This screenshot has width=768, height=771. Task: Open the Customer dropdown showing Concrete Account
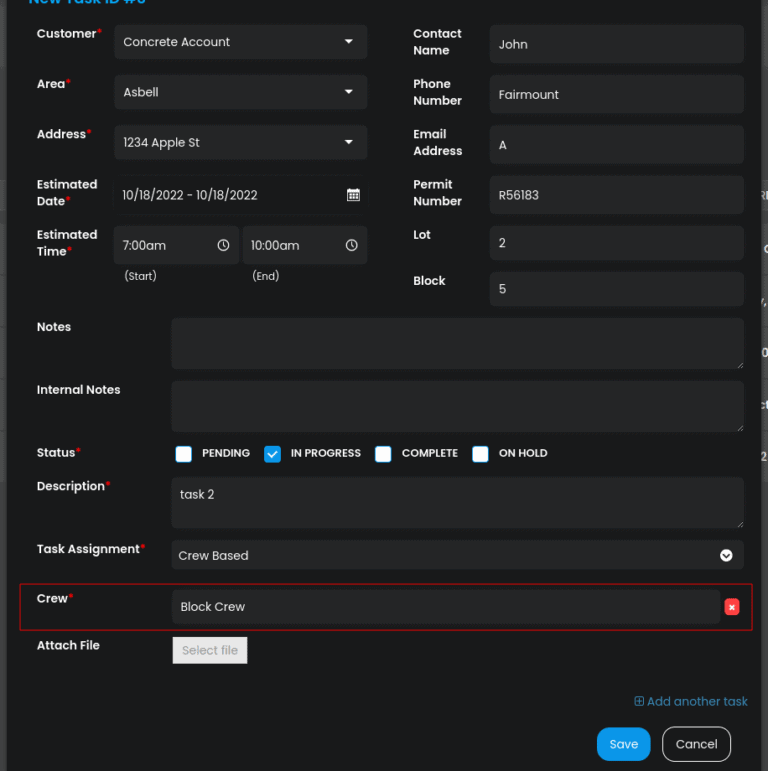[x=241, y=42]
